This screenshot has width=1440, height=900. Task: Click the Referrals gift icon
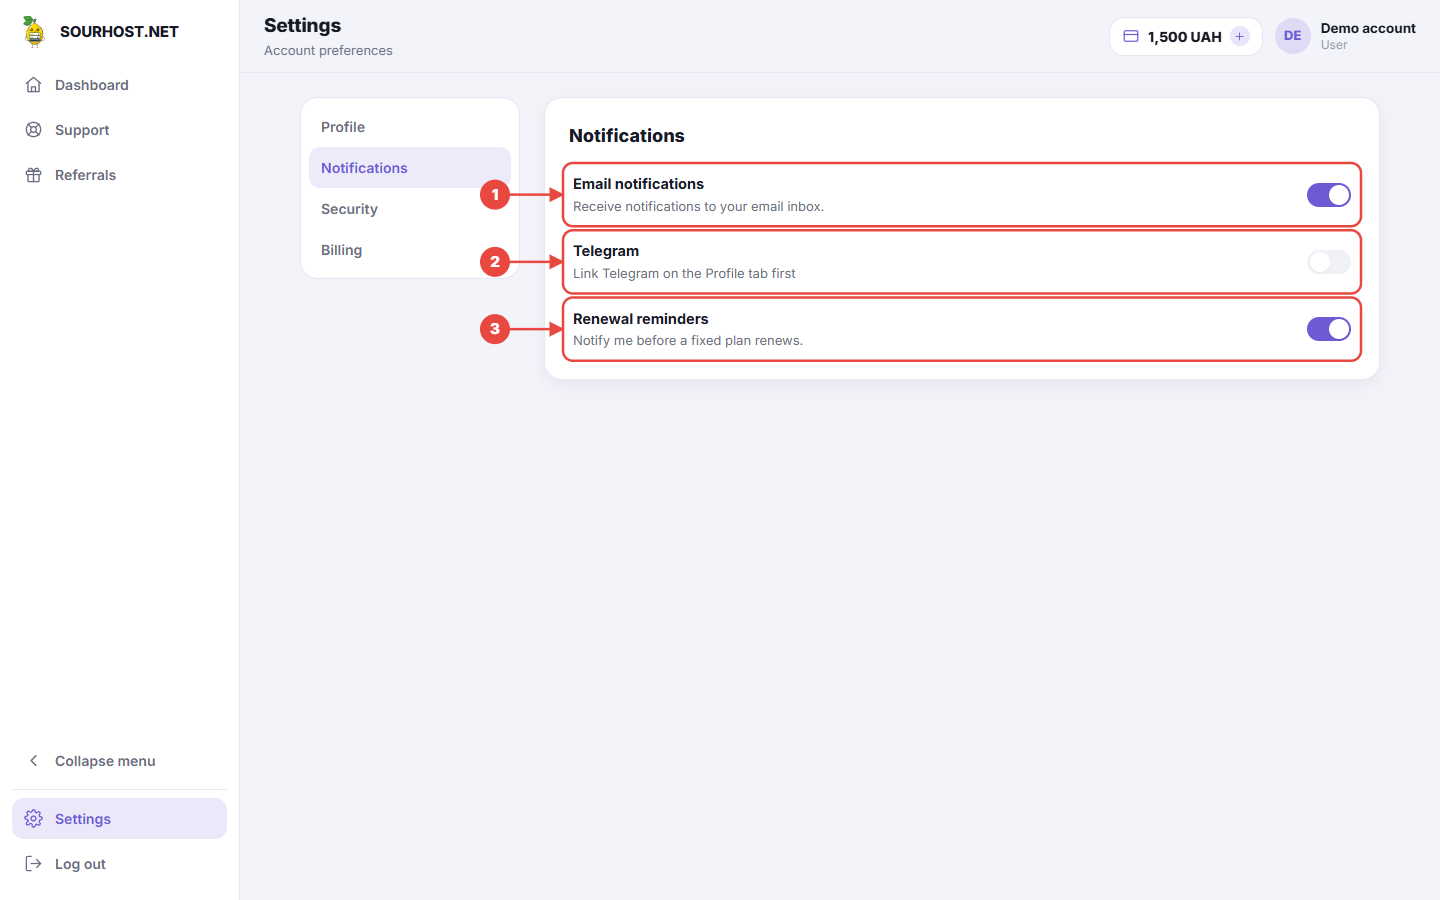pyautogui.click(x=34, y=175)
